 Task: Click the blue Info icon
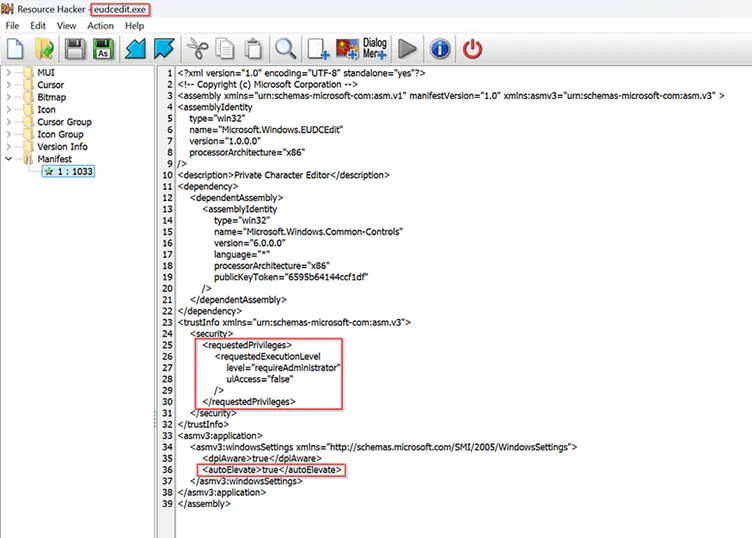[x=439, y=48]
